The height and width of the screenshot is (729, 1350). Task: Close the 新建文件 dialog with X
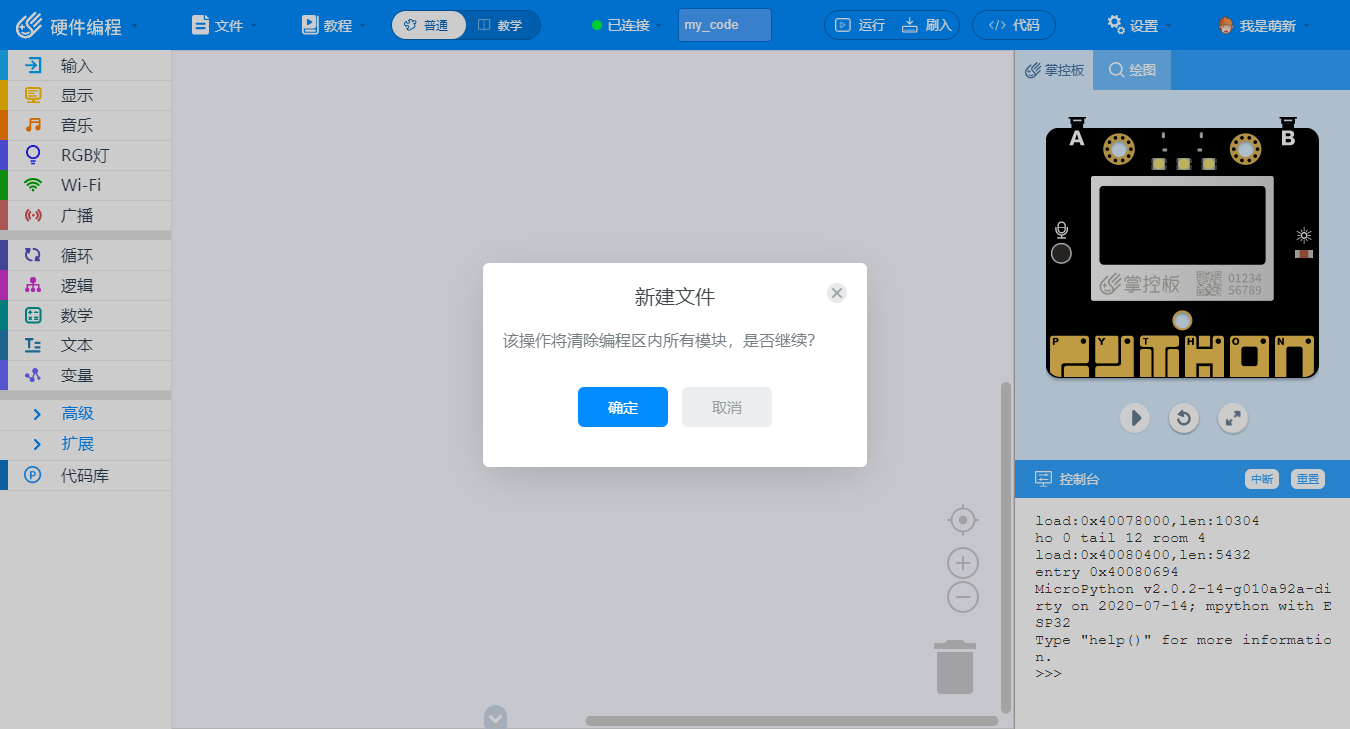point(837,293)
